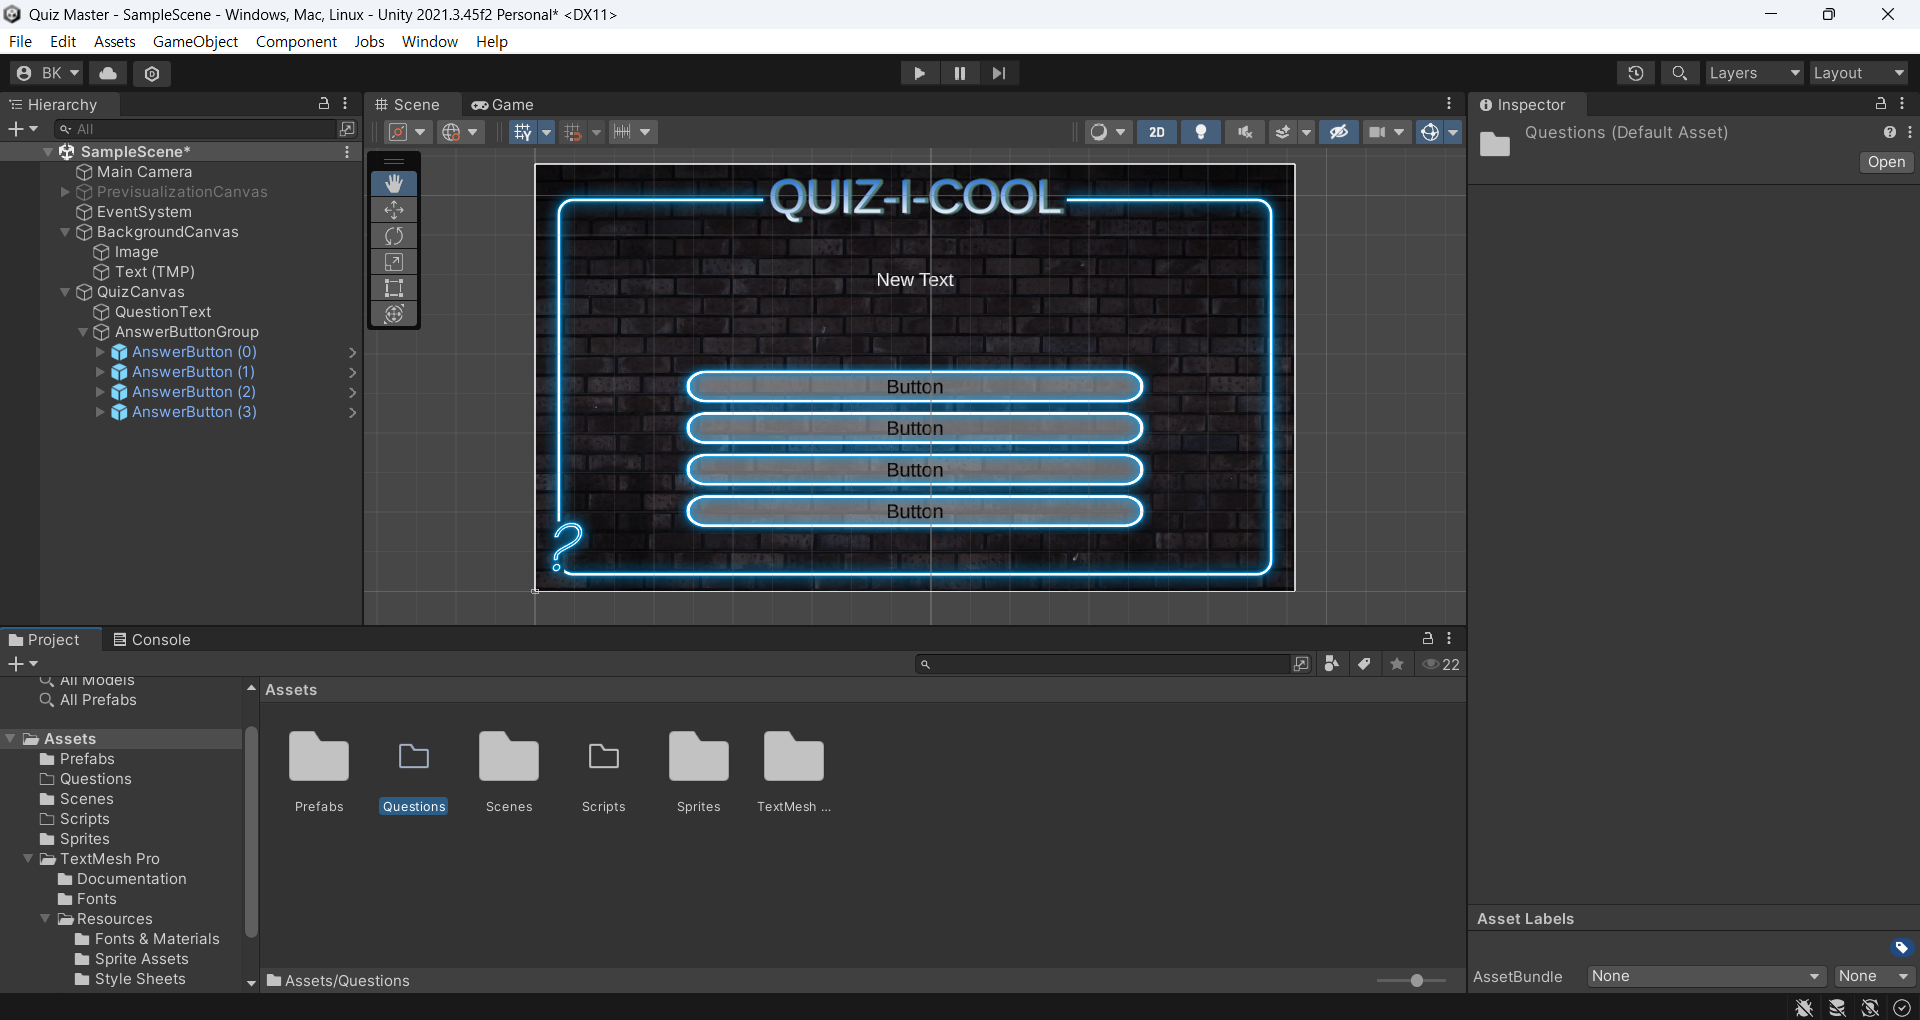The width and height of the screenshot is (1920, 1020).
Task: Select the Rect tool
Action: point(394,288)
